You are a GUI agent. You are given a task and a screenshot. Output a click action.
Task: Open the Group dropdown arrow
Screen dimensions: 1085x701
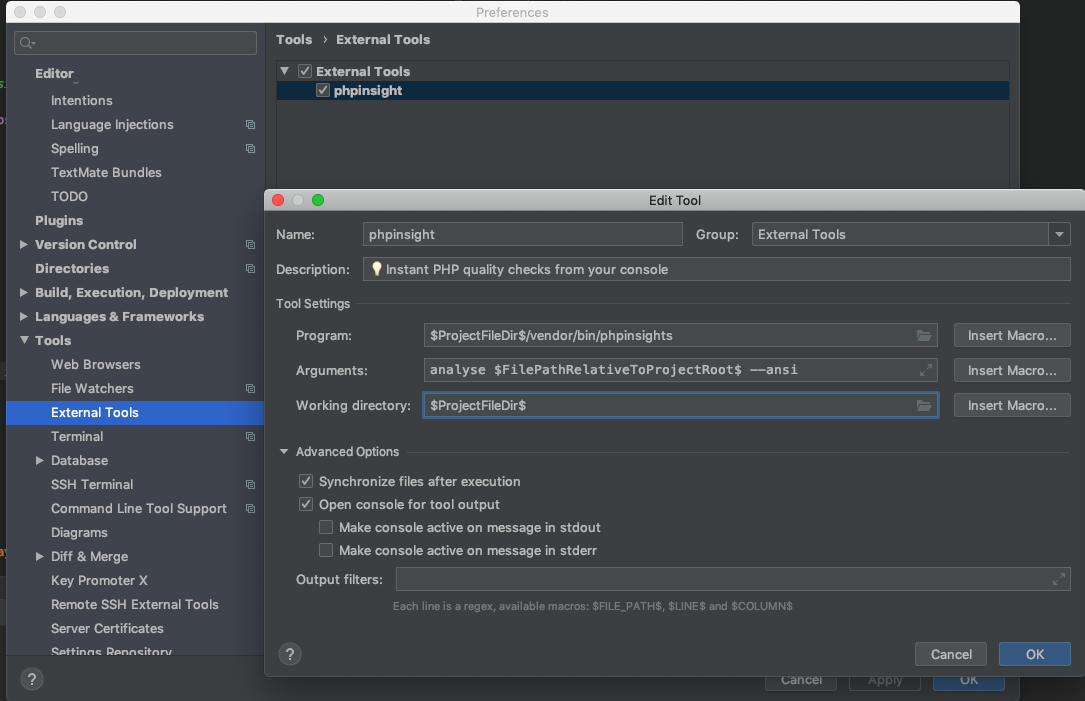[1059, 235]
